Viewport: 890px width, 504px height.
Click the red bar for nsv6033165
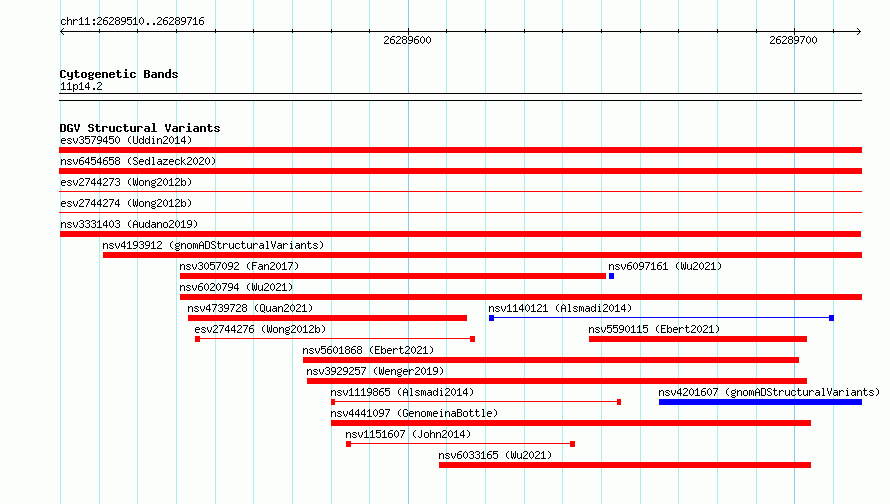coord(625,465)
